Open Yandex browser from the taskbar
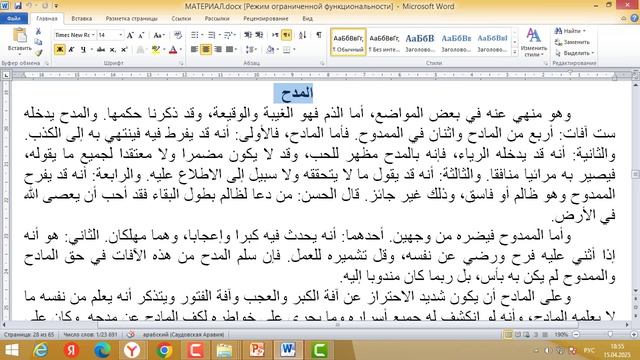The image size is (640, 360). point(132,350)
